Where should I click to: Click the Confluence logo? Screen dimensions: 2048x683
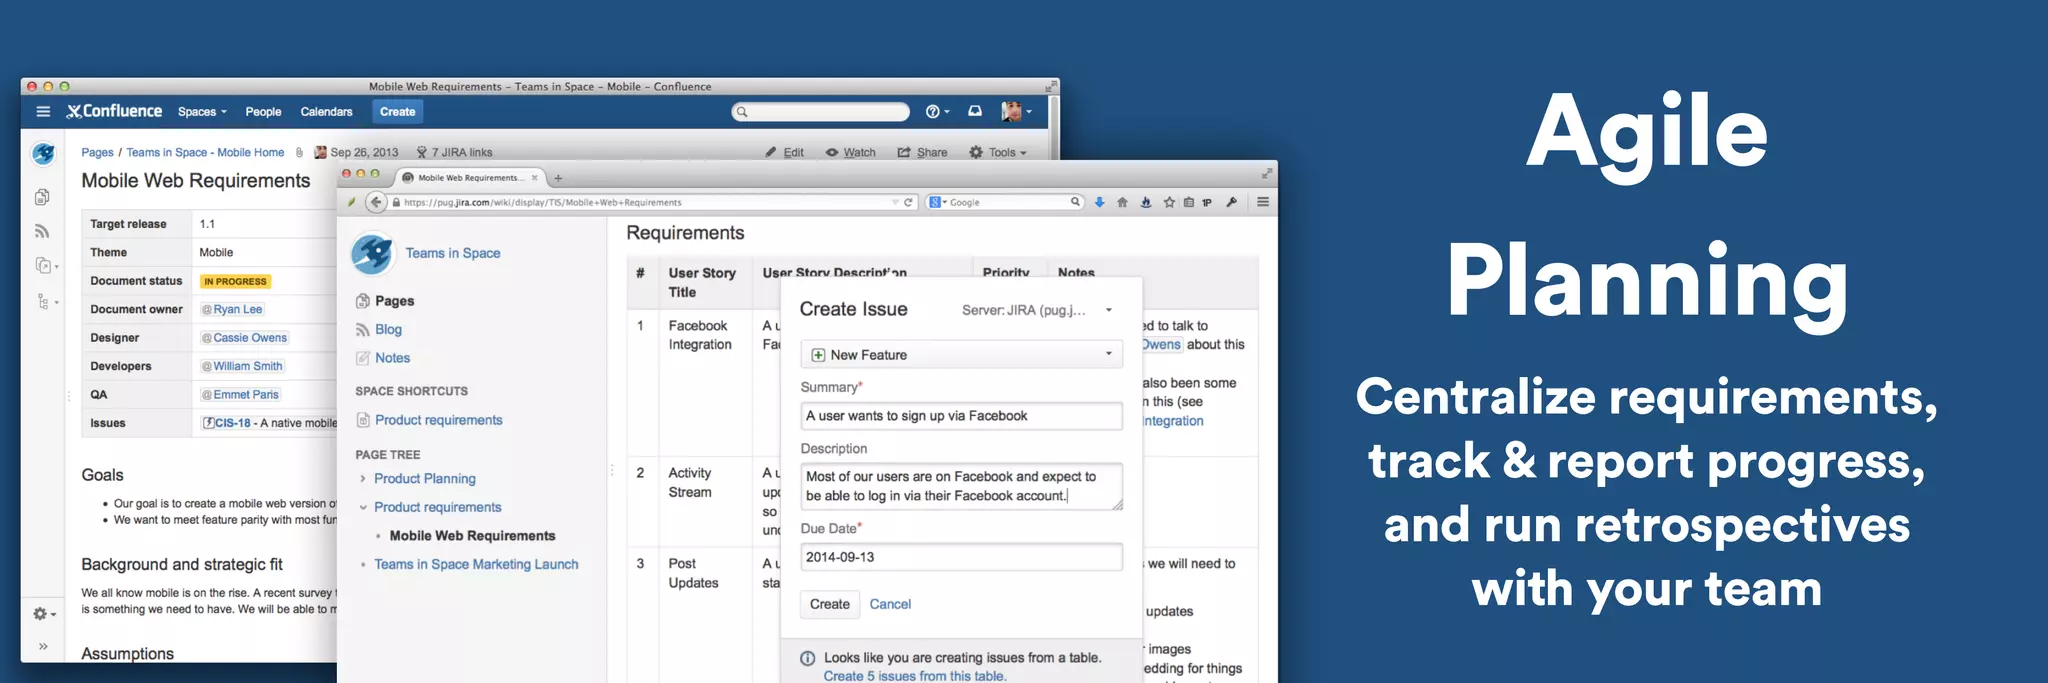click(x=114, y=111)
